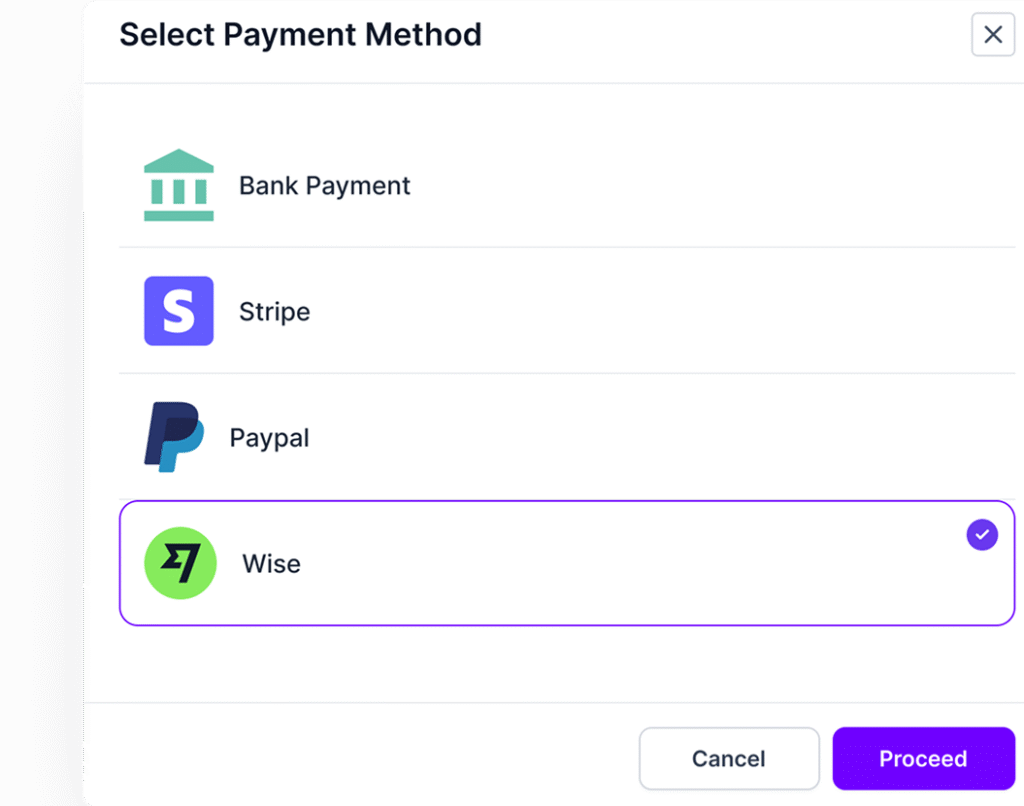
Task: Toggle selection on the Stripe row
Action: pos(500,311)
